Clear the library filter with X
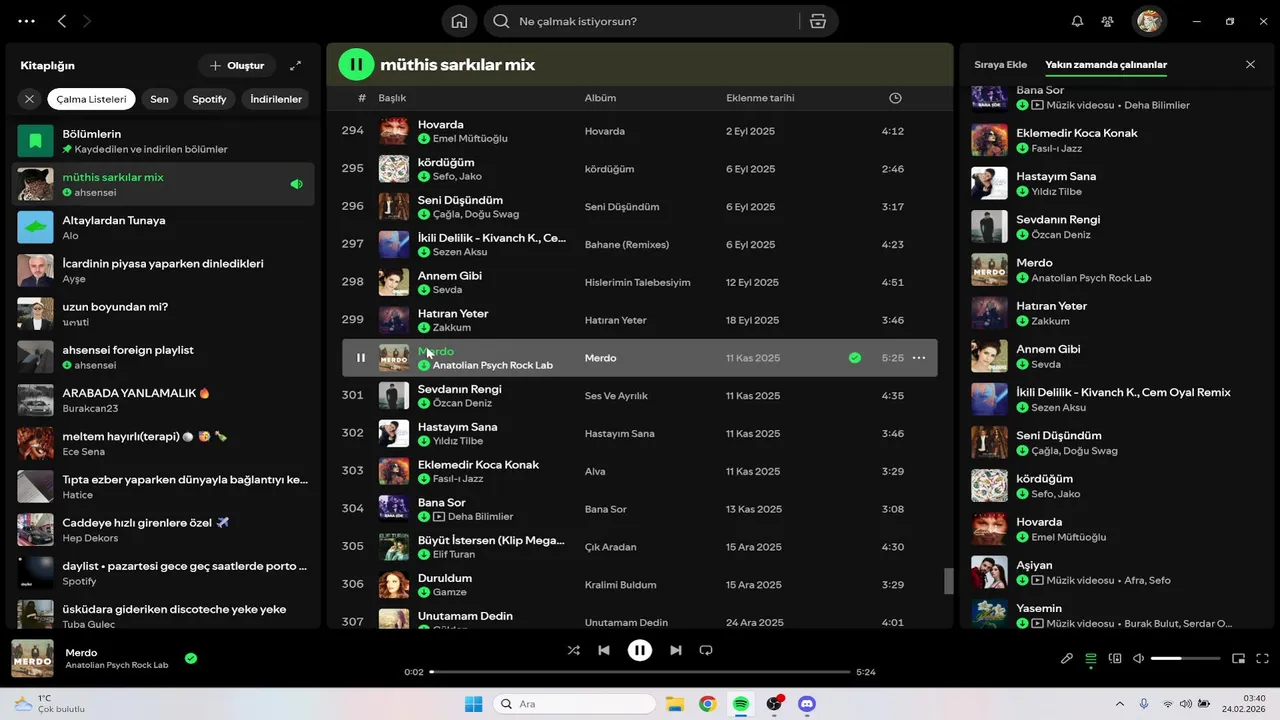 click(29, 99)
